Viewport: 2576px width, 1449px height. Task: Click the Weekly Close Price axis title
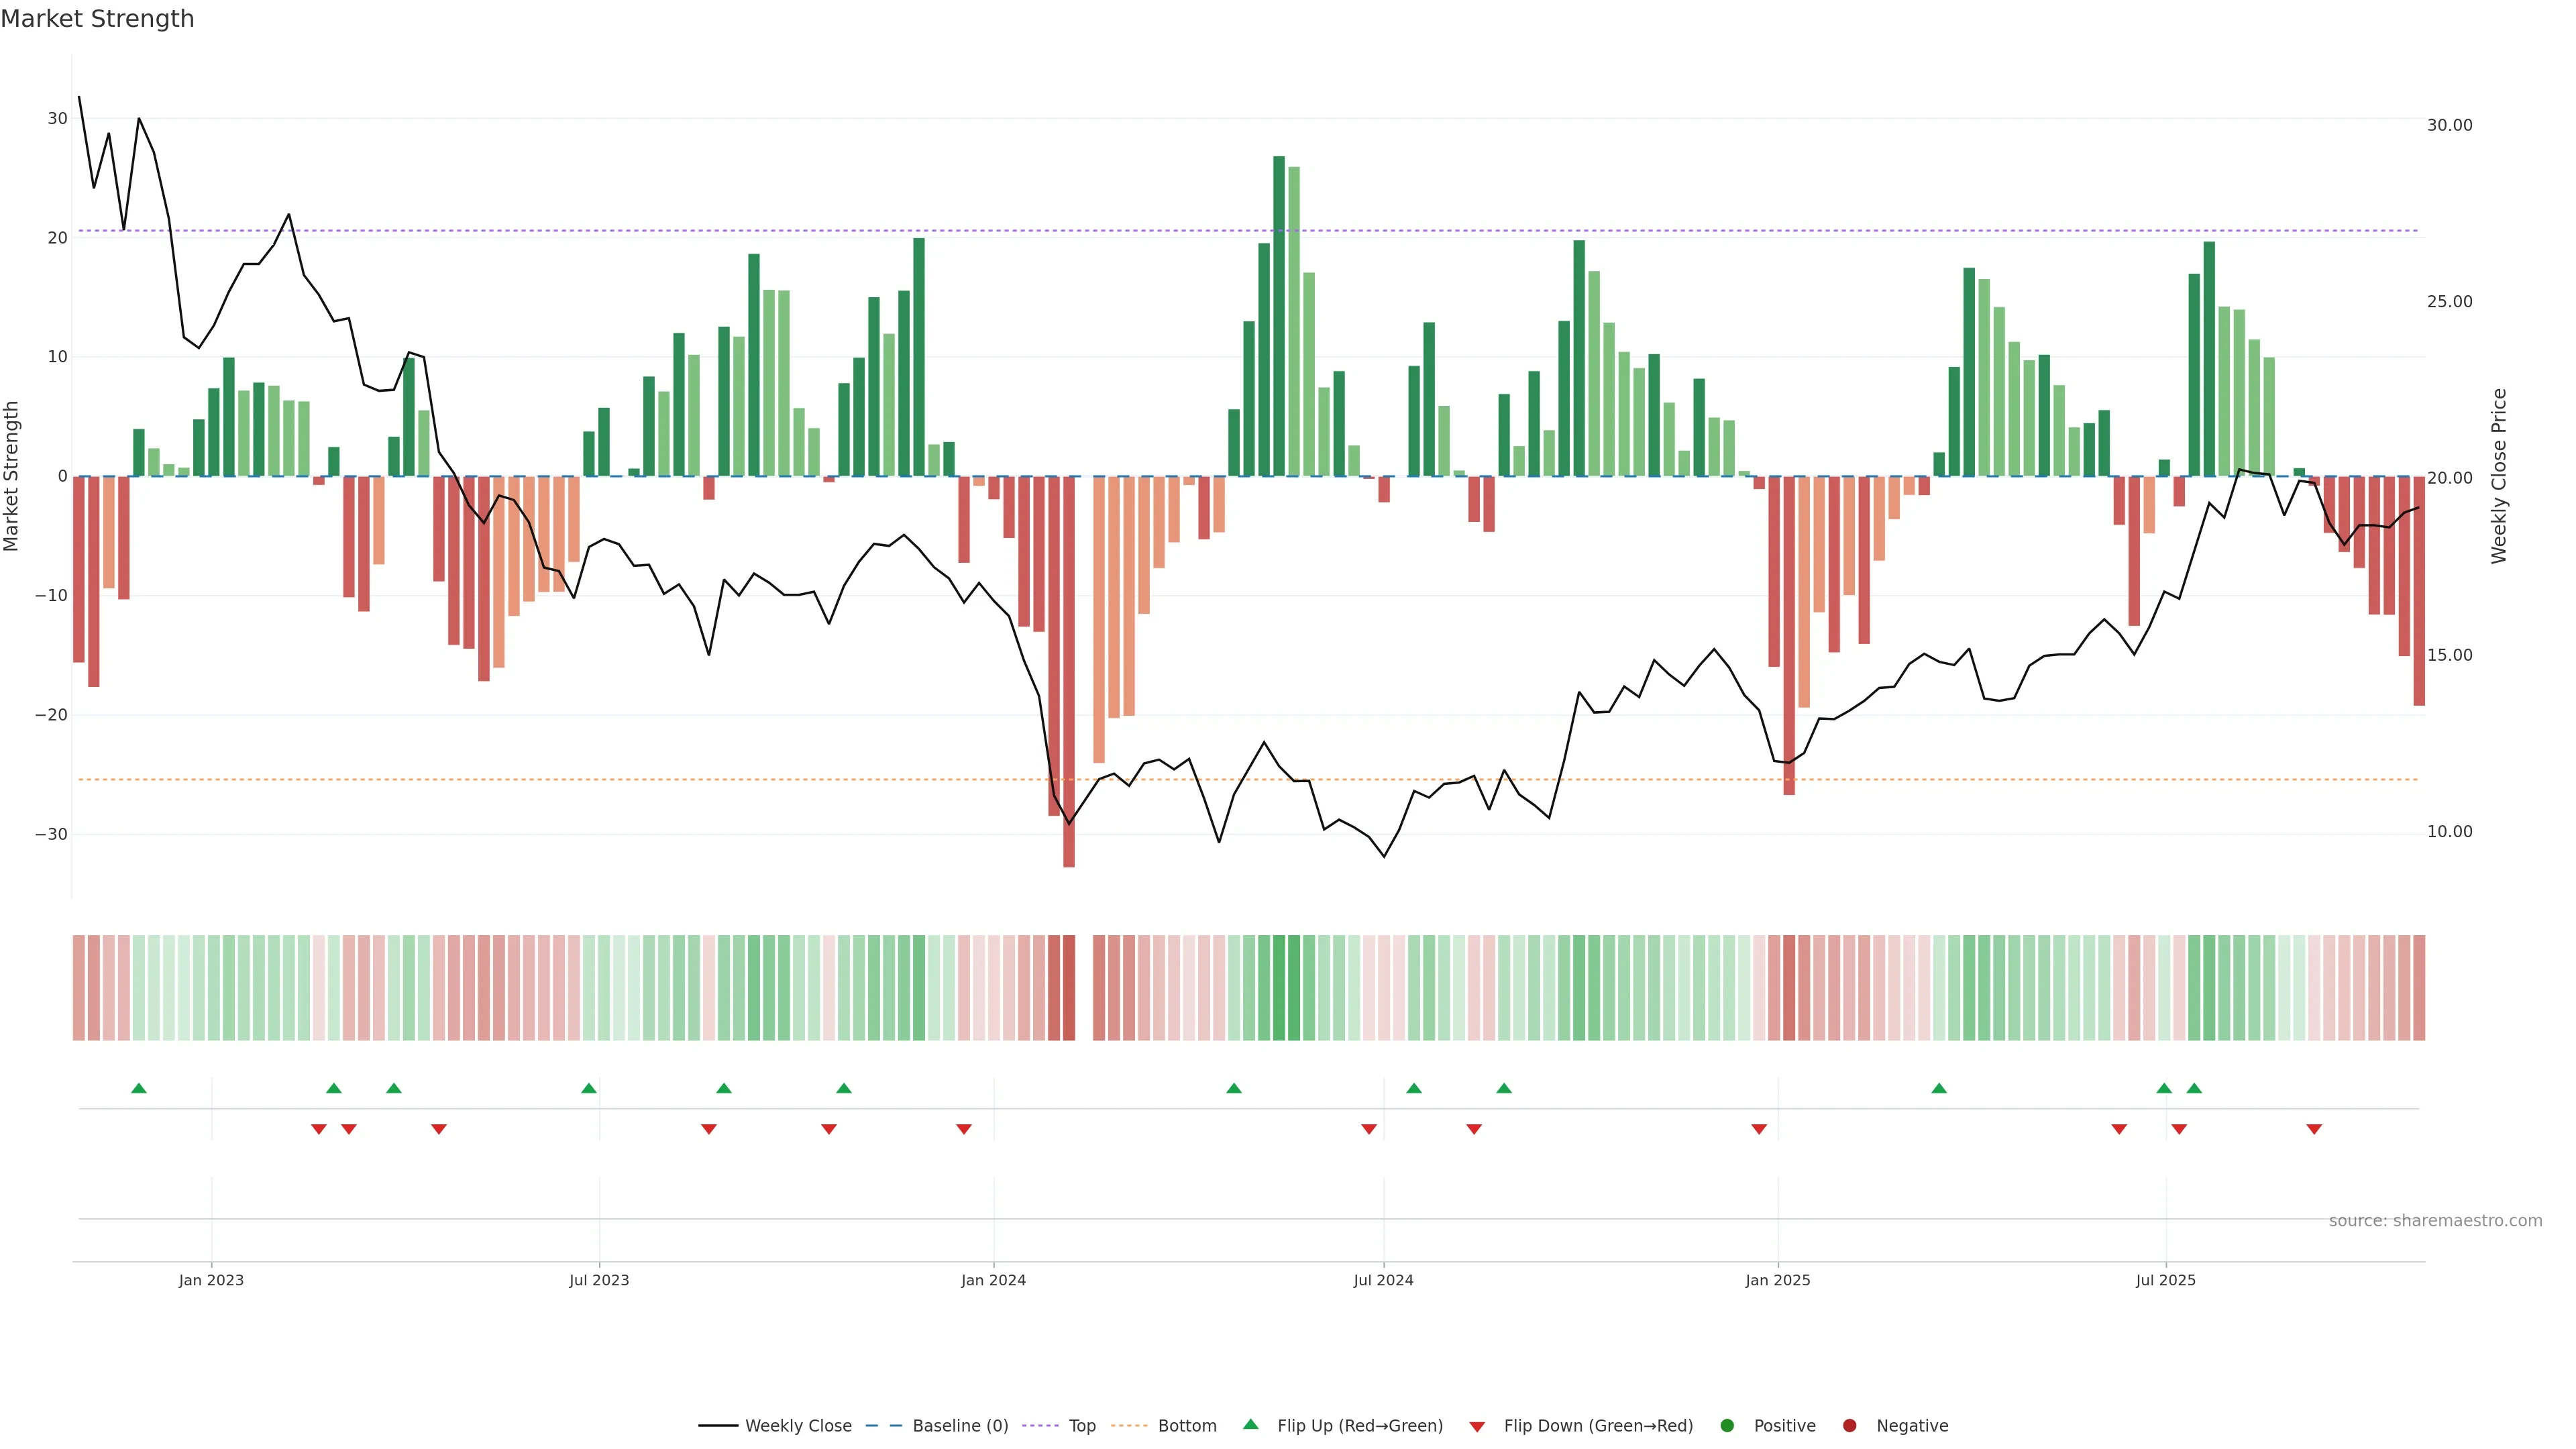pos(2499,476)
